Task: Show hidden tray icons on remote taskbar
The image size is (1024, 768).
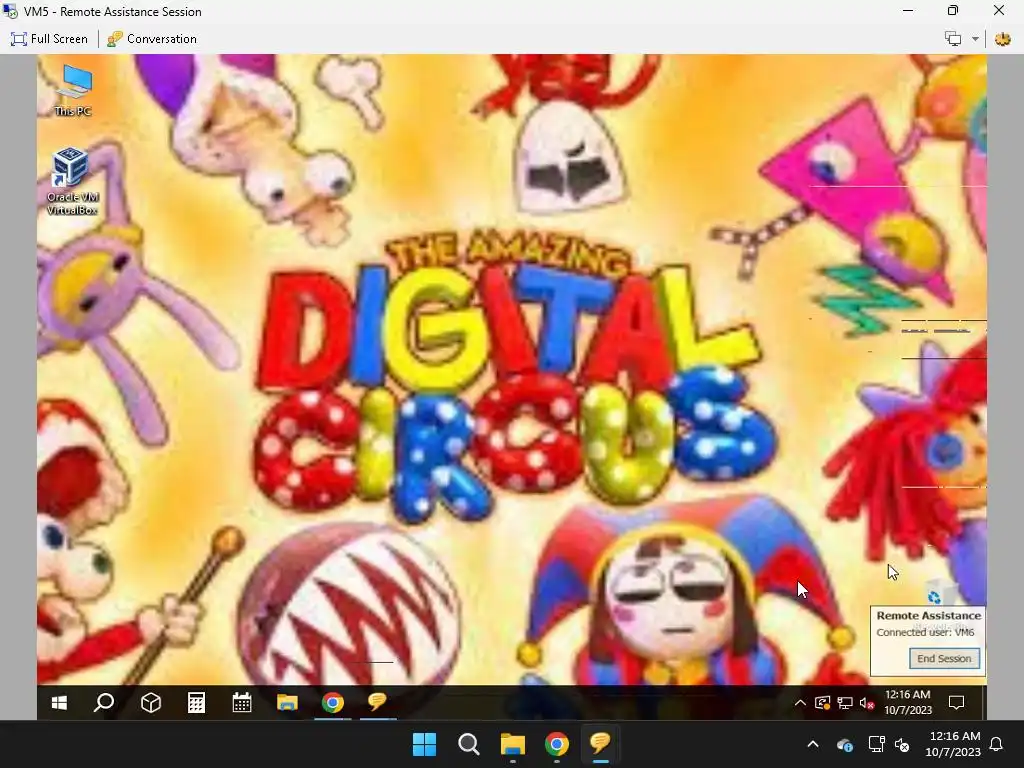Action: [x=800, y=703]
